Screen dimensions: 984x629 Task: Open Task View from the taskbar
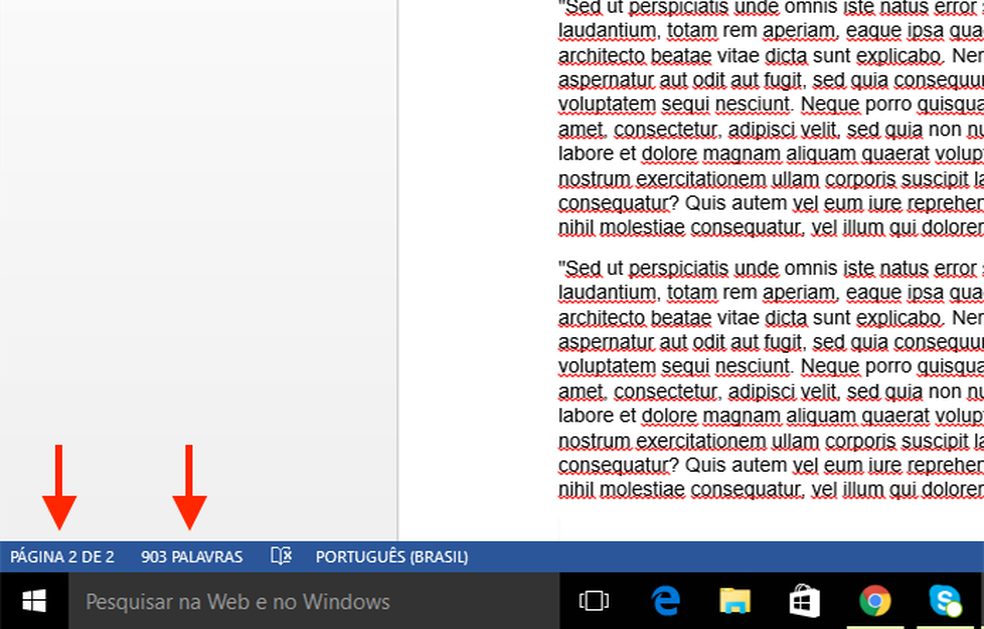(x=594, y=600)
